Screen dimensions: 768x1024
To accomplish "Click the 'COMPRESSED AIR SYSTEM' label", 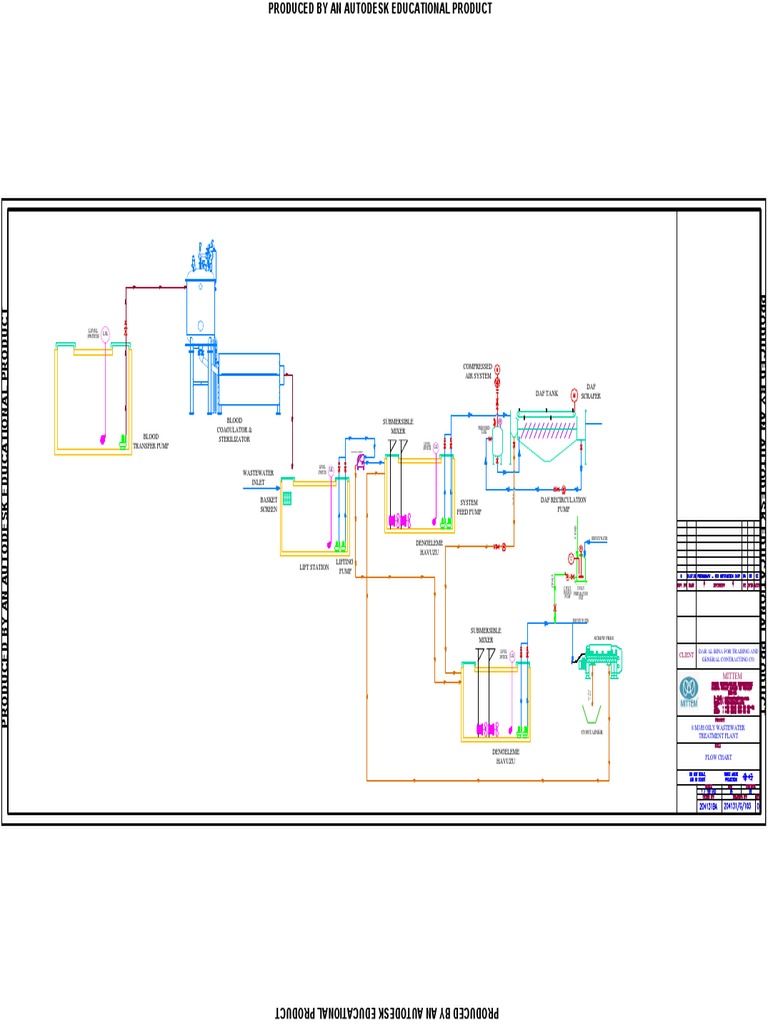I will pyautogui.click(x=477, y=371).
